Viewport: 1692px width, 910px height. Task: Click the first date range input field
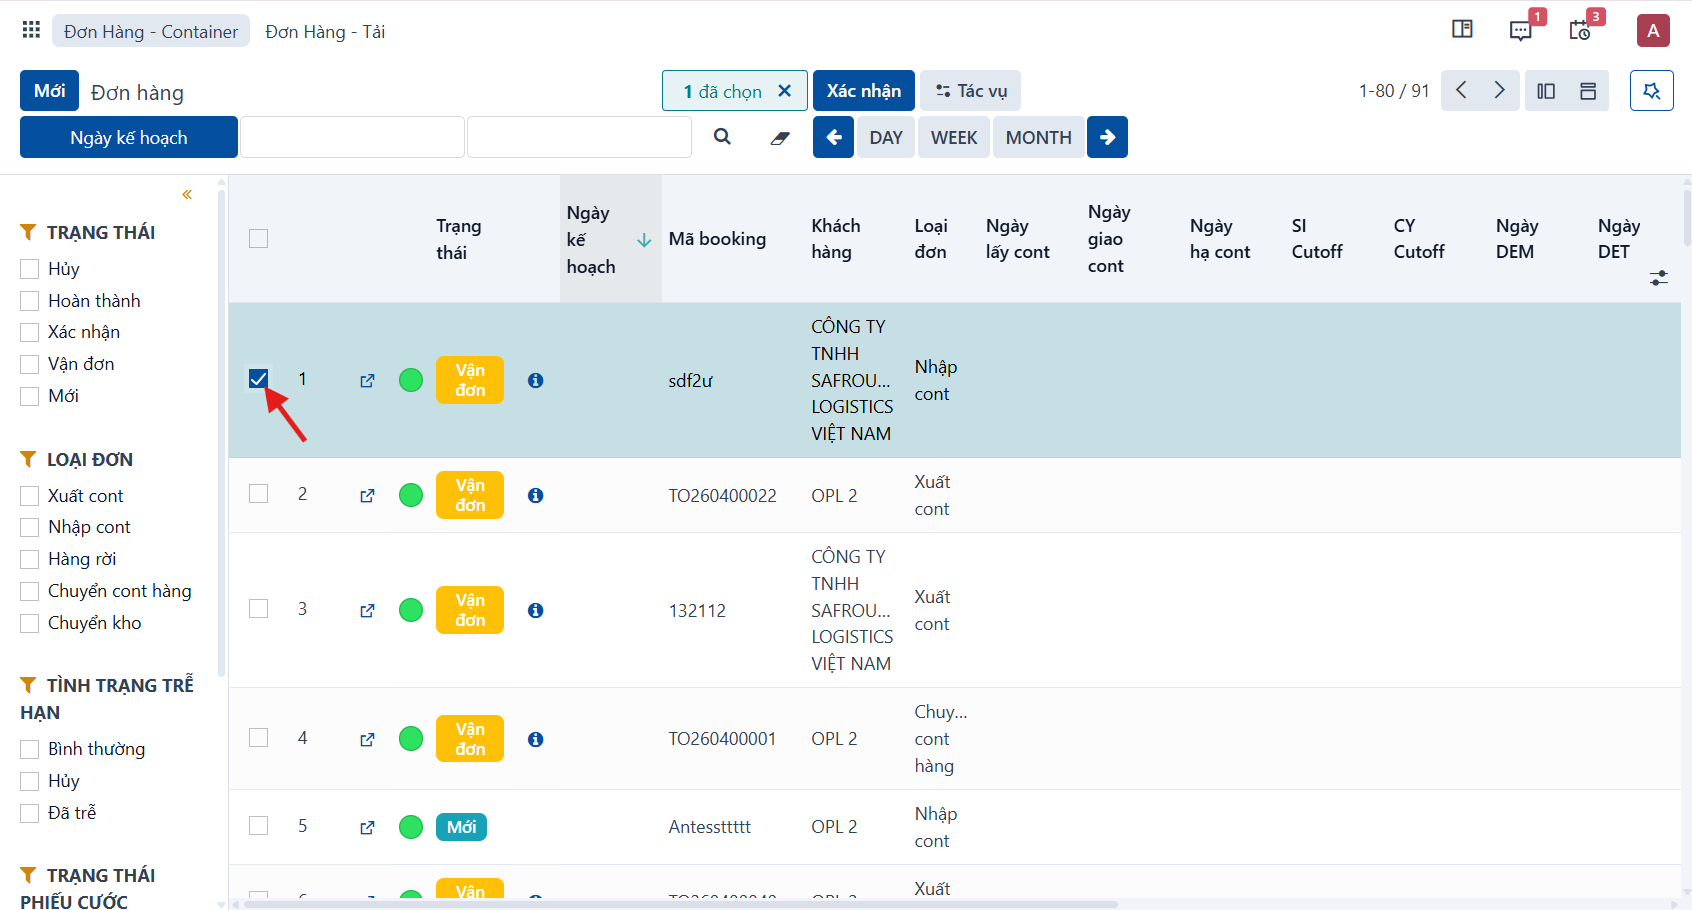[x=352, y=137]
